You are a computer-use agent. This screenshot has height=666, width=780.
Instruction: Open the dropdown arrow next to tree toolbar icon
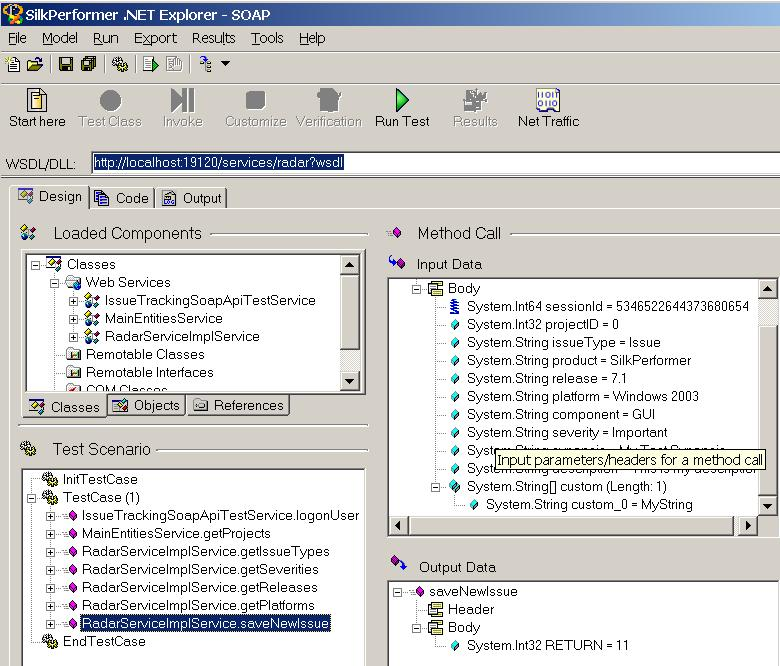pyautogui.click(x=225, y=64)
